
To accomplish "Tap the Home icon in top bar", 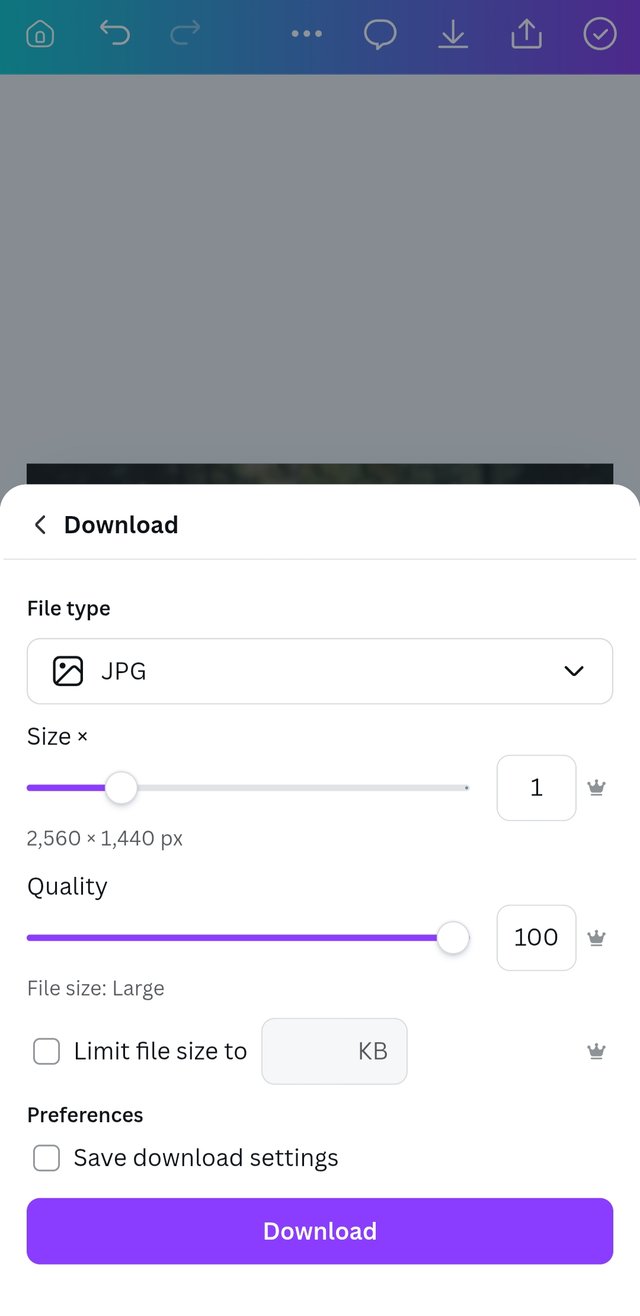I will 40,35.
